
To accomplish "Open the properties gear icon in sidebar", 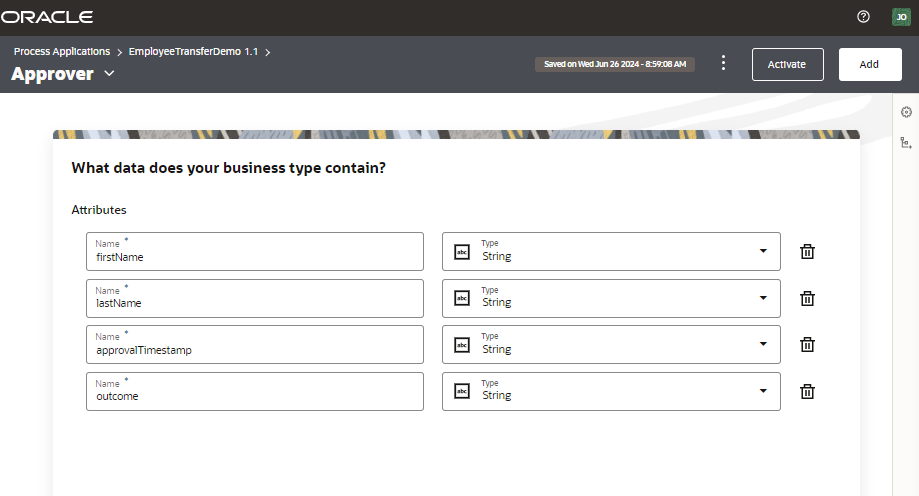I will coord(906,112).
